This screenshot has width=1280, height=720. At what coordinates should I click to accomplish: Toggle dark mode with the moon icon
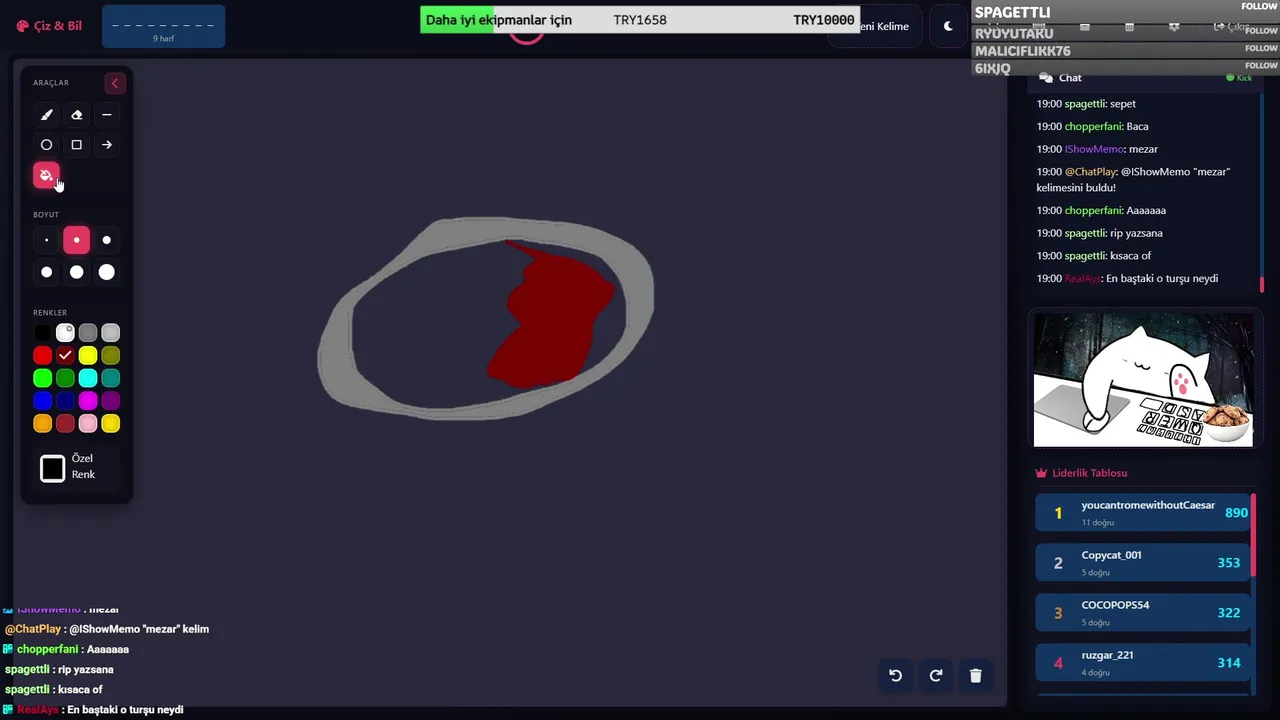[x=948, y=26]
